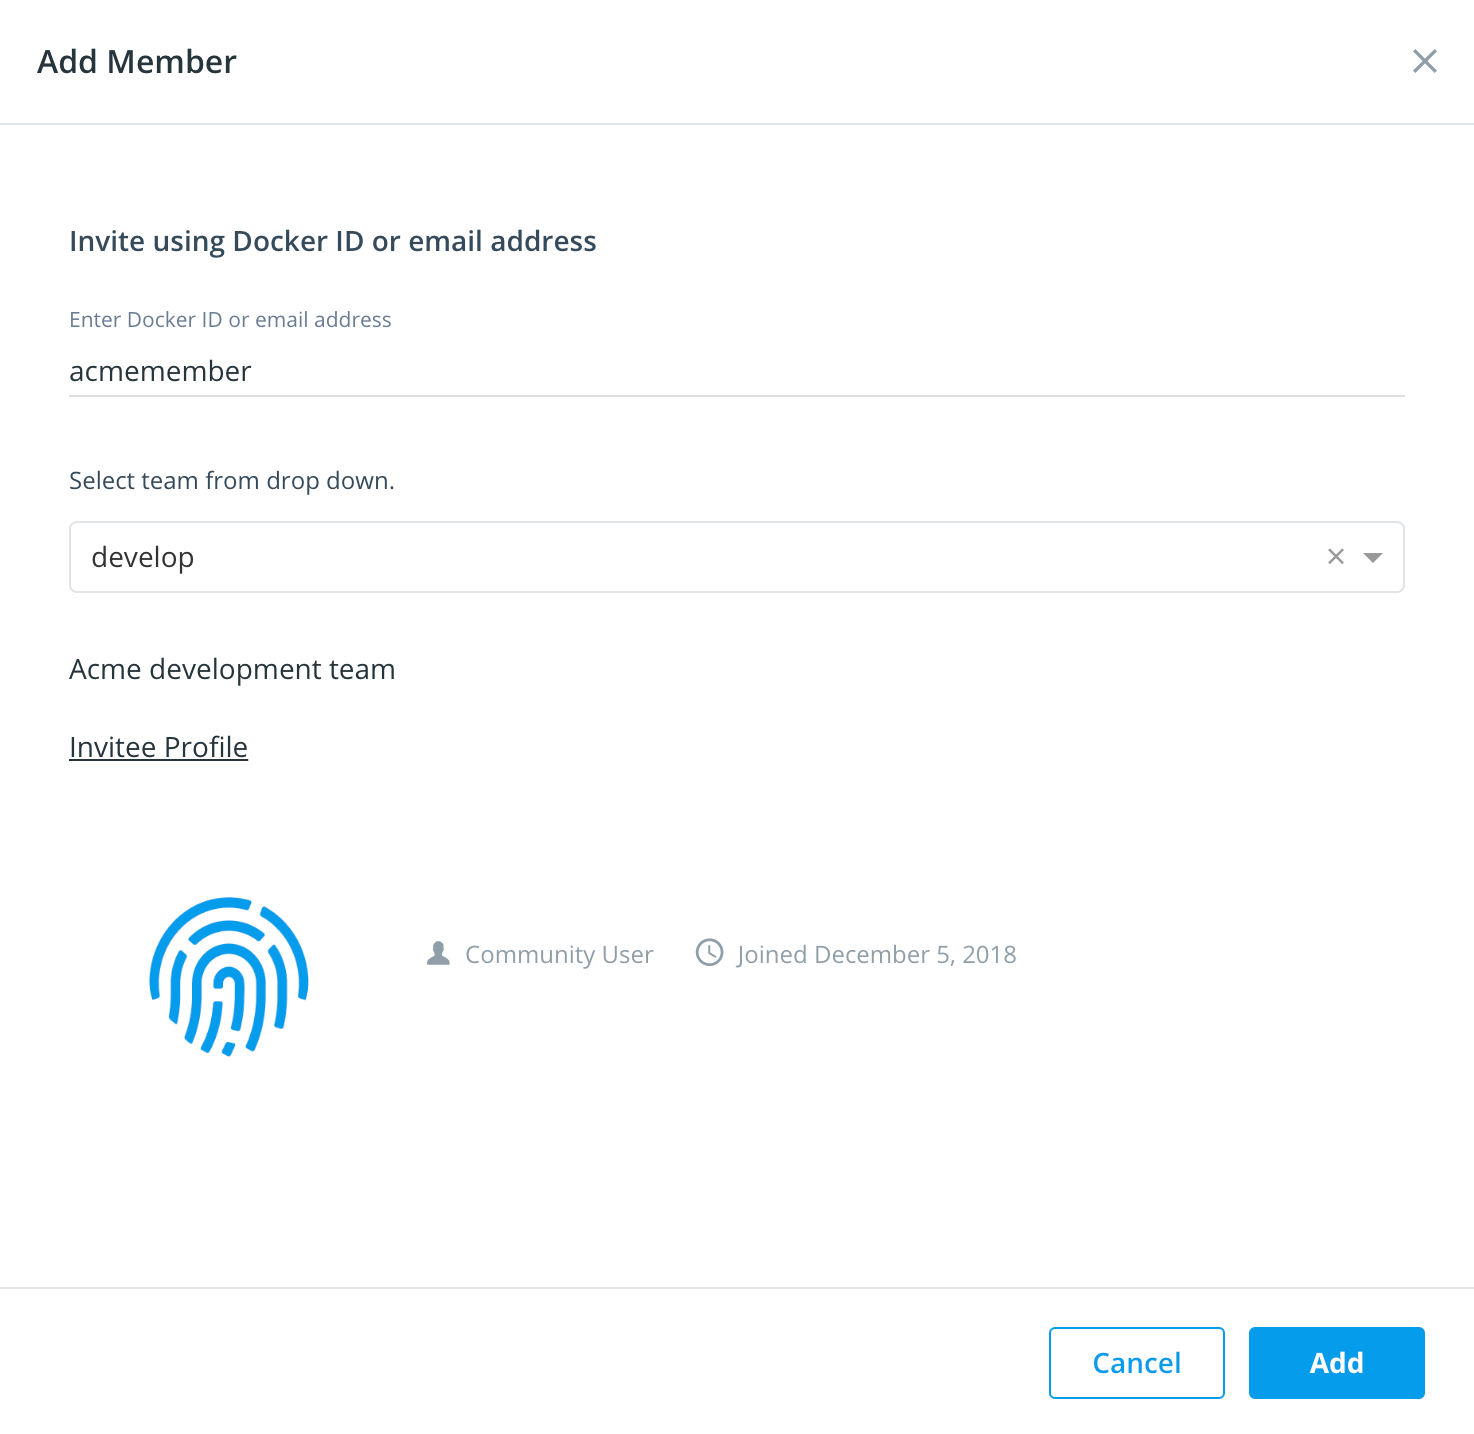
Task: Click the clock icon beside the join date
Action: click(x=710, y=952)
